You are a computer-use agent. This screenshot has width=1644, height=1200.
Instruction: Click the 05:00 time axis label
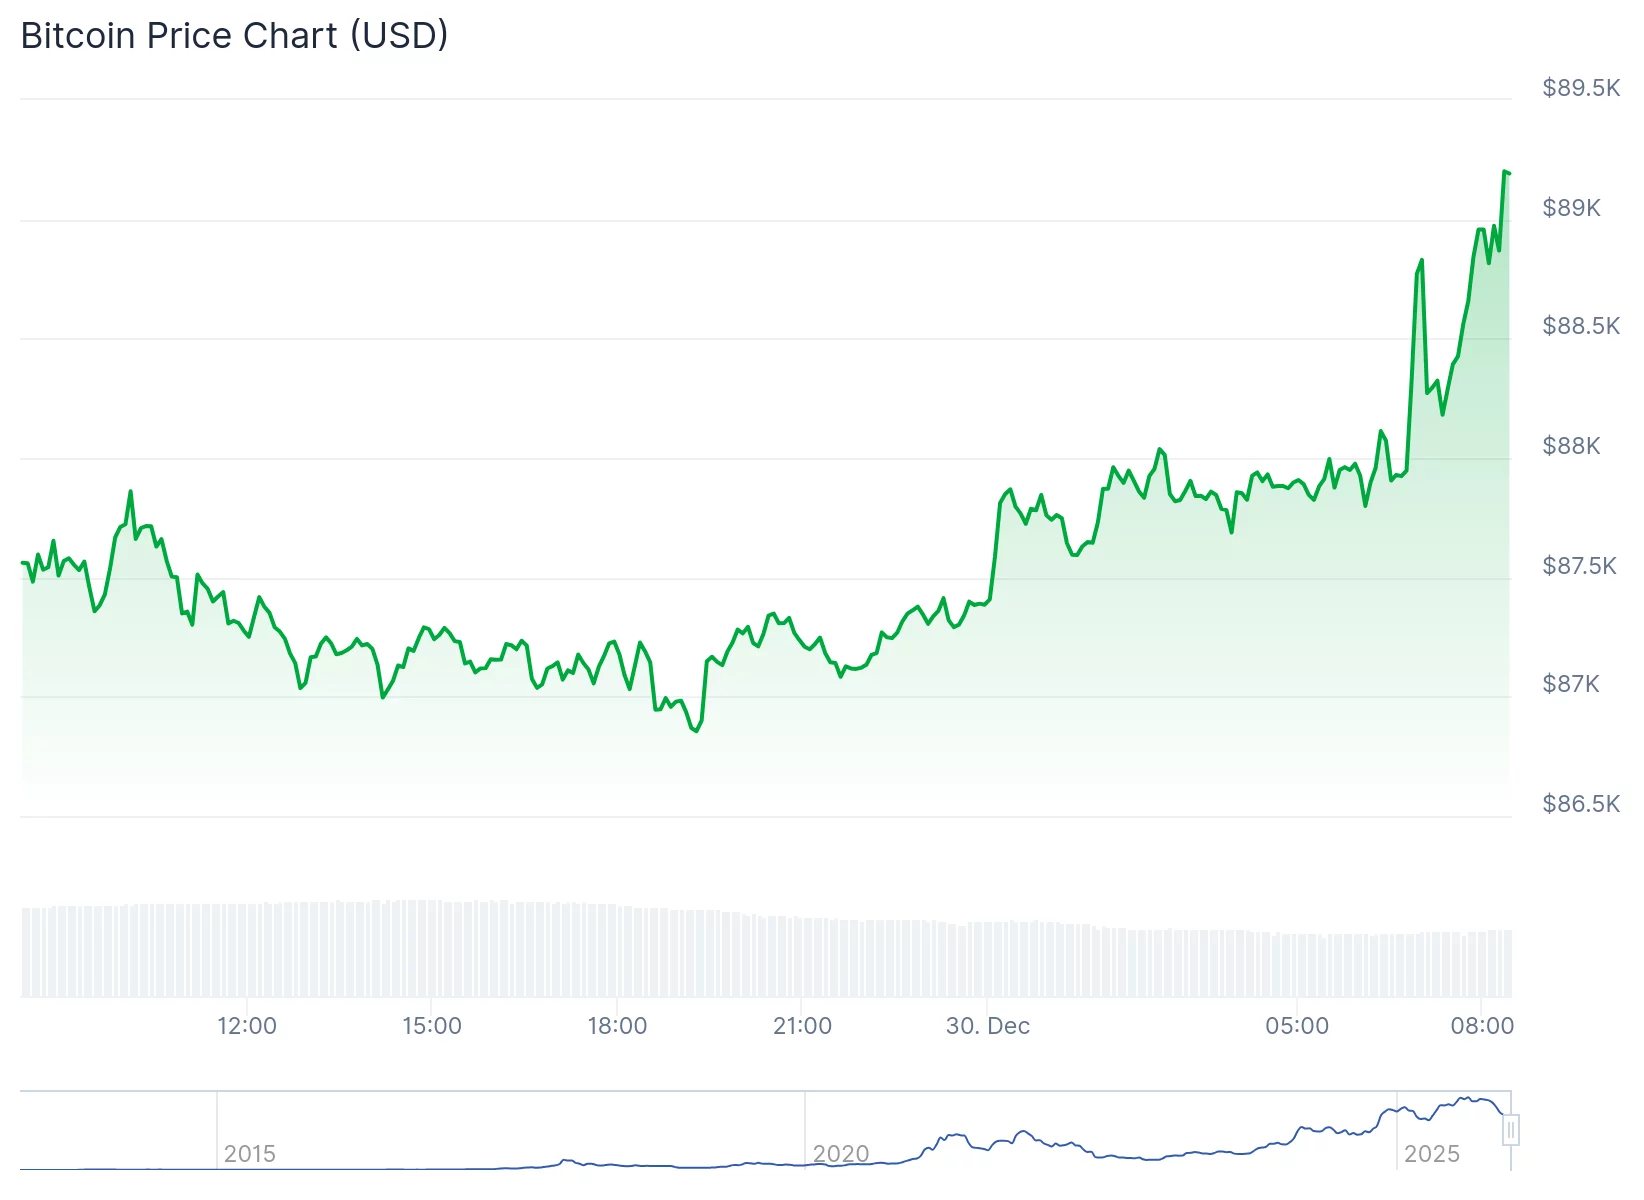pyautogui.click(x=1297, y=1025)
